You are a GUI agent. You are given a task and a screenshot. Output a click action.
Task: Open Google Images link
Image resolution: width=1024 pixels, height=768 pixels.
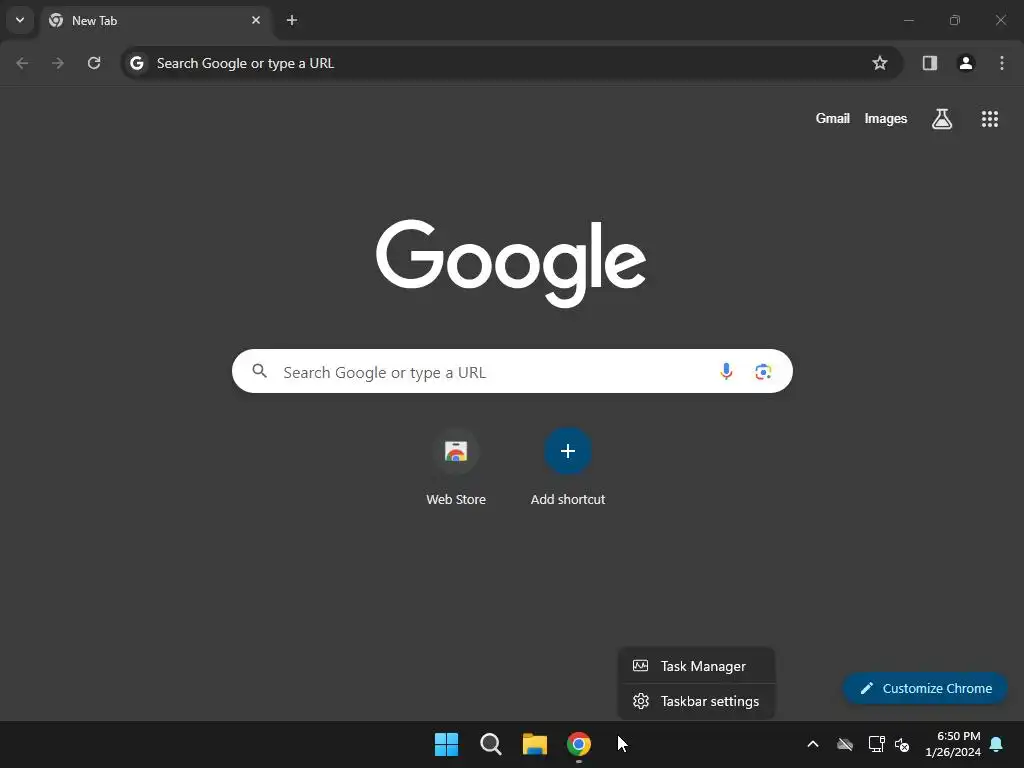tap(886, 119)
